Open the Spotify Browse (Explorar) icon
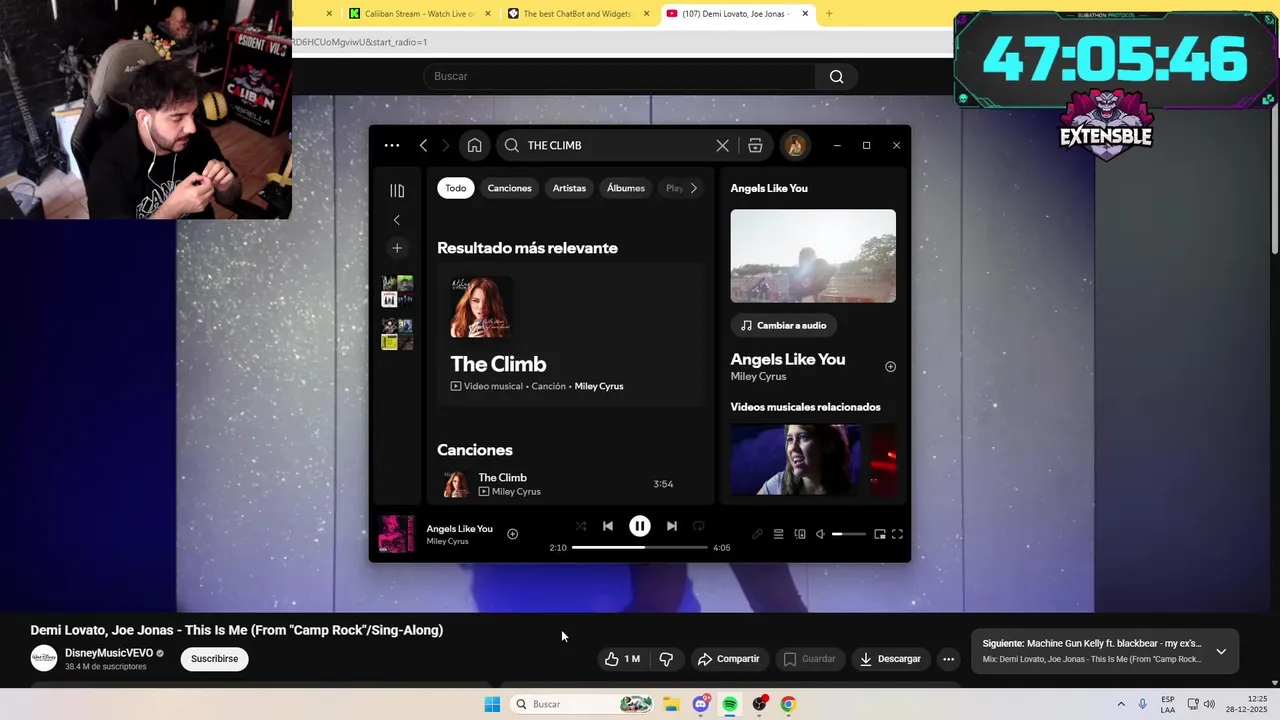 [755, 145]
